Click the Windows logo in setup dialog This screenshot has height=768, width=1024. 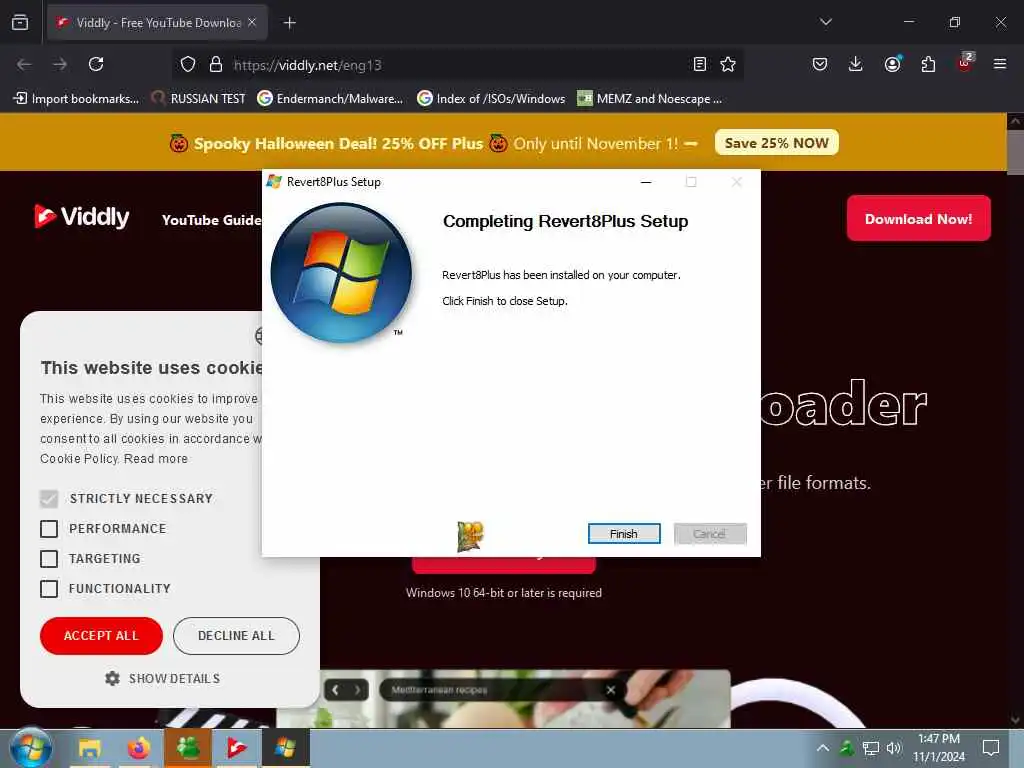[x=341, y=273]
